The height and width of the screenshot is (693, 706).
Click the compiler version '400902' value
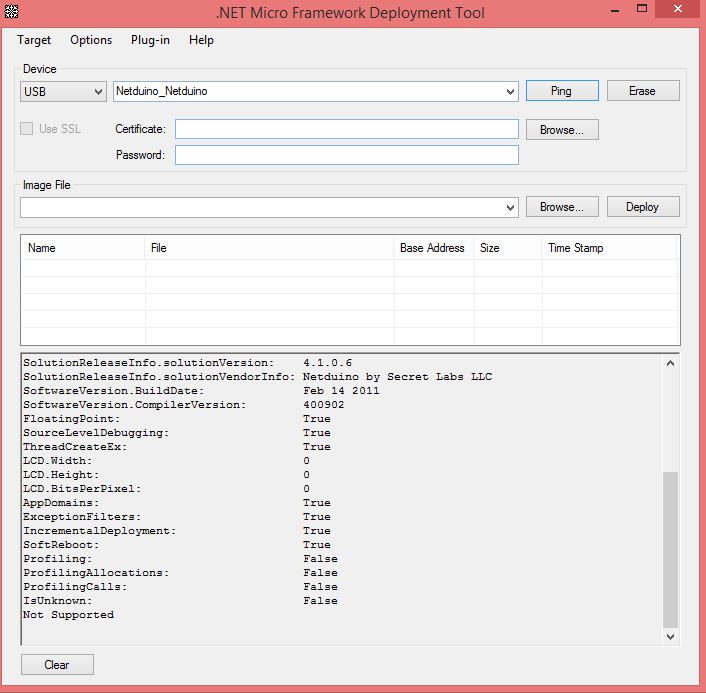[x=323, y=404]
